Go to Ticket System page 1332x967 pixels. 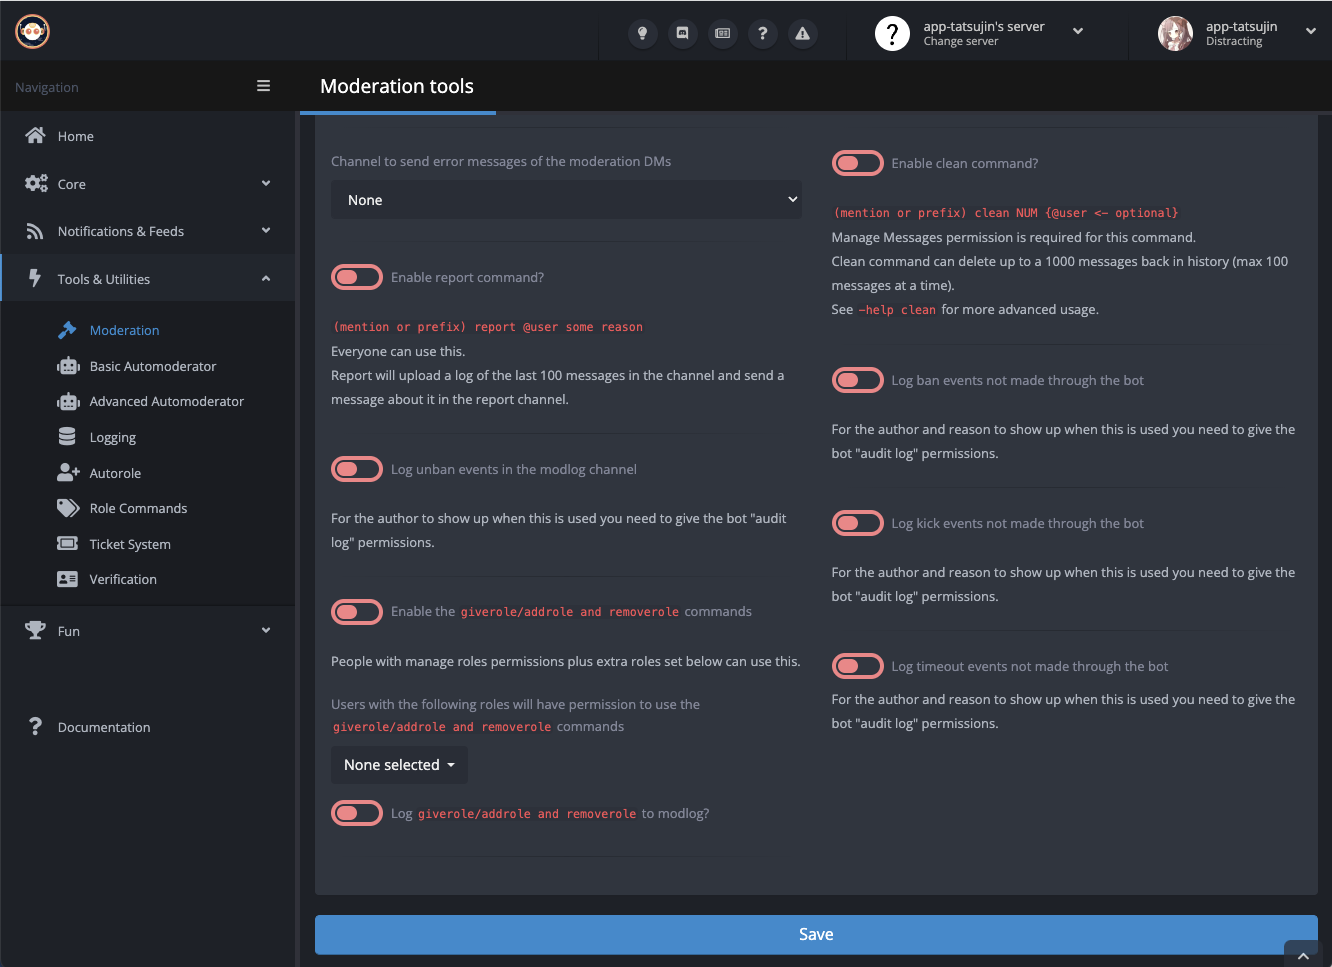130,544
